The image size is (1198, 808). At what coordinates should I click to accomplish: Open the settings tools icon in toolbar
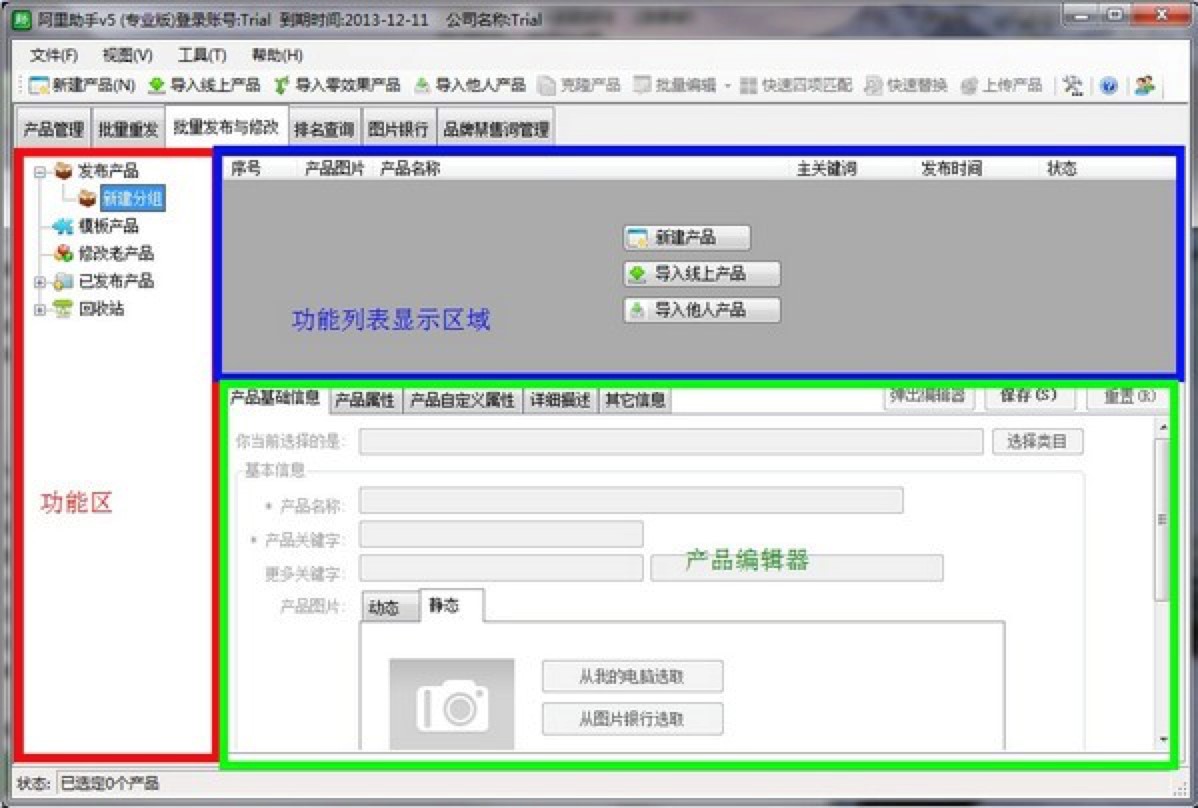pyautogui.click(x=1073, y=86)
